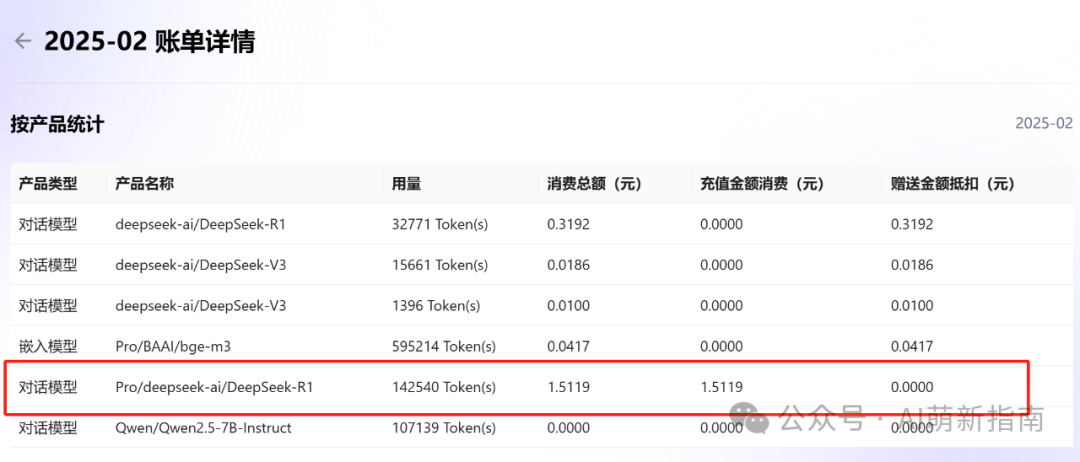Select the 32771 Token(s) usage cell
Screen dimensions: 1080x462
point(439,224)
